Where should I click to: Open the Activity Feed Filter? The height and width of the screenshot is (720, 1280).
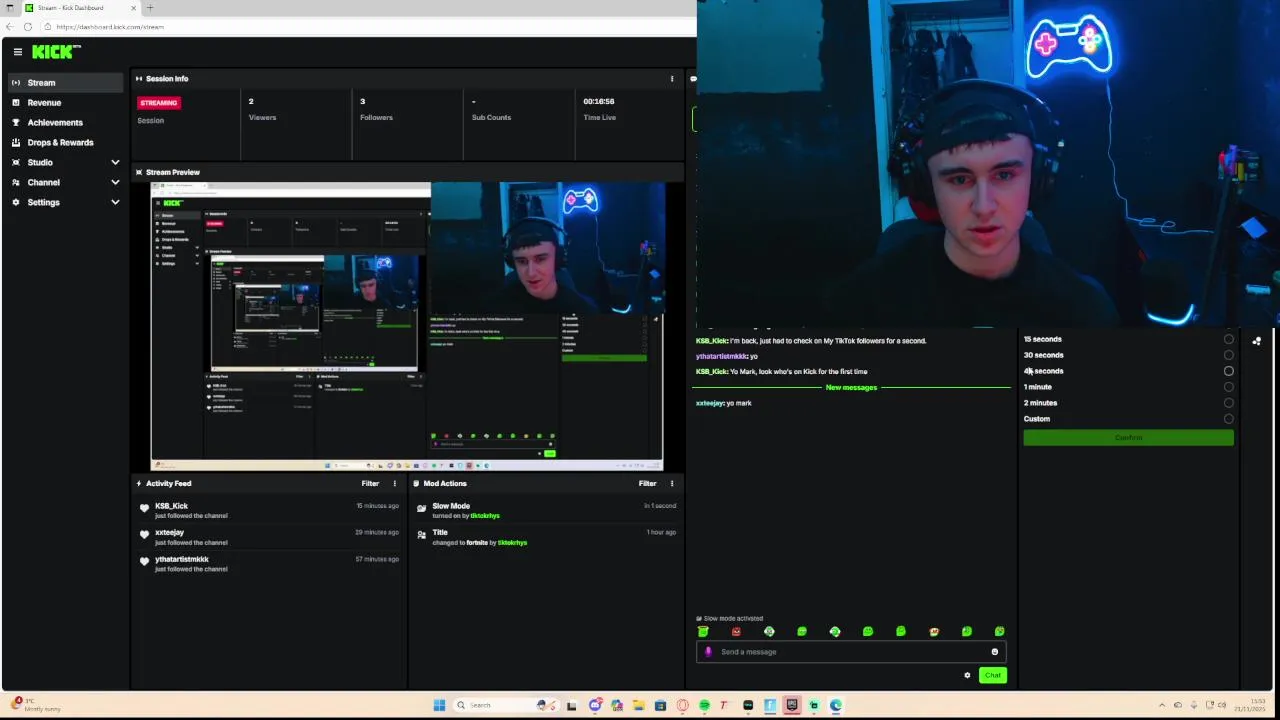(x=370, y=484)
